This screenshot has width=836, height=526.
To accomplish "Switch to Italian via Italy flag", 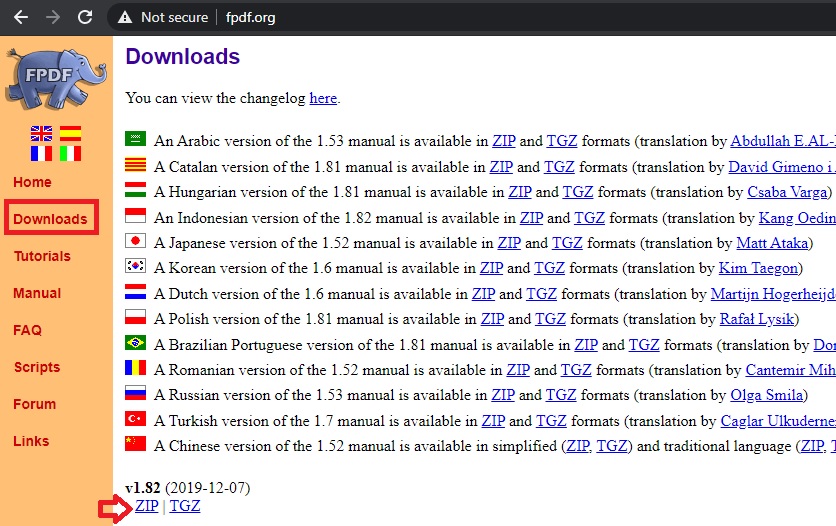I will [x=70, y=153].
